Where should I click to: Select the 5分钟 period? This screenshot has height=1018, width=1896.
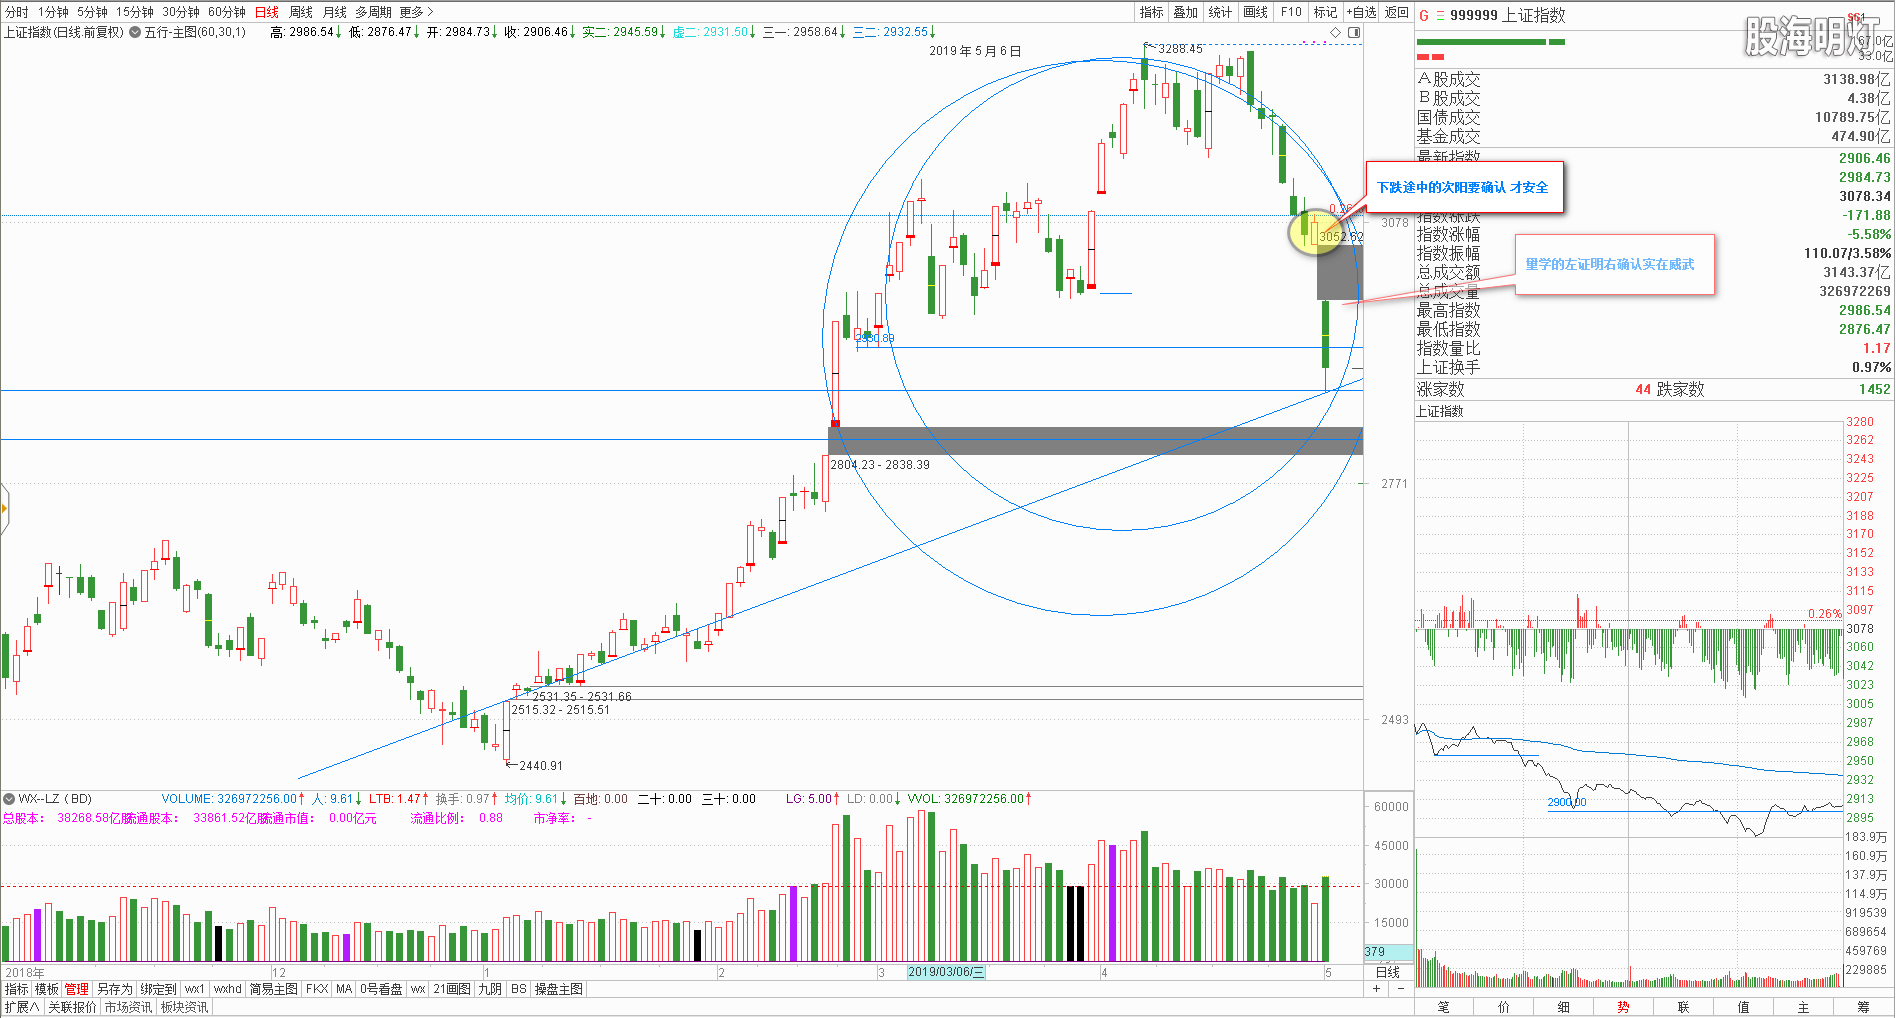tap(92, 12)
